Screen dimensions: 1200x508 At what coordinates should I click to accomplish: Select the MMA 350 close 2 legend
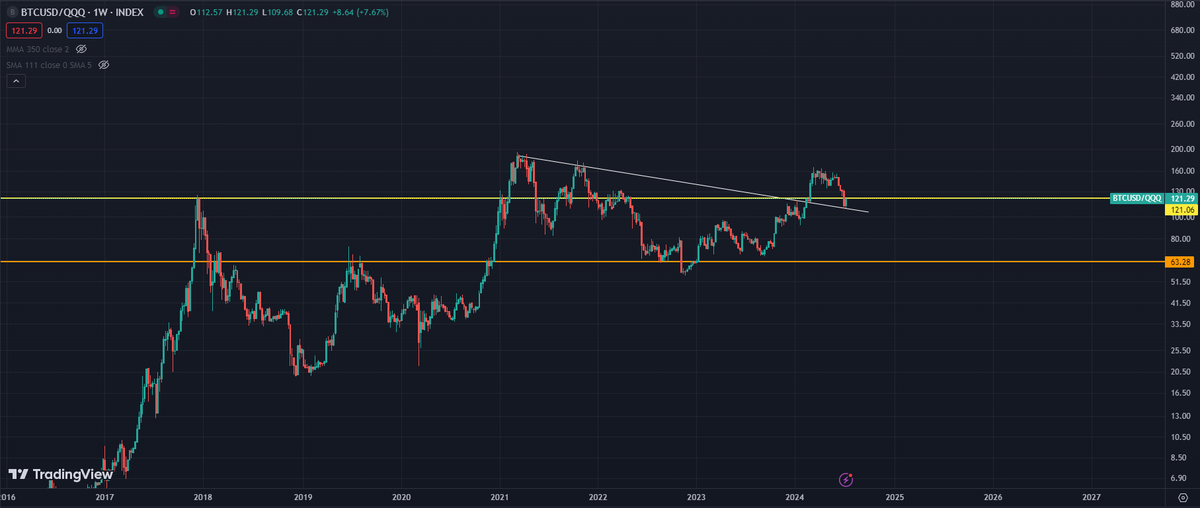39,48
